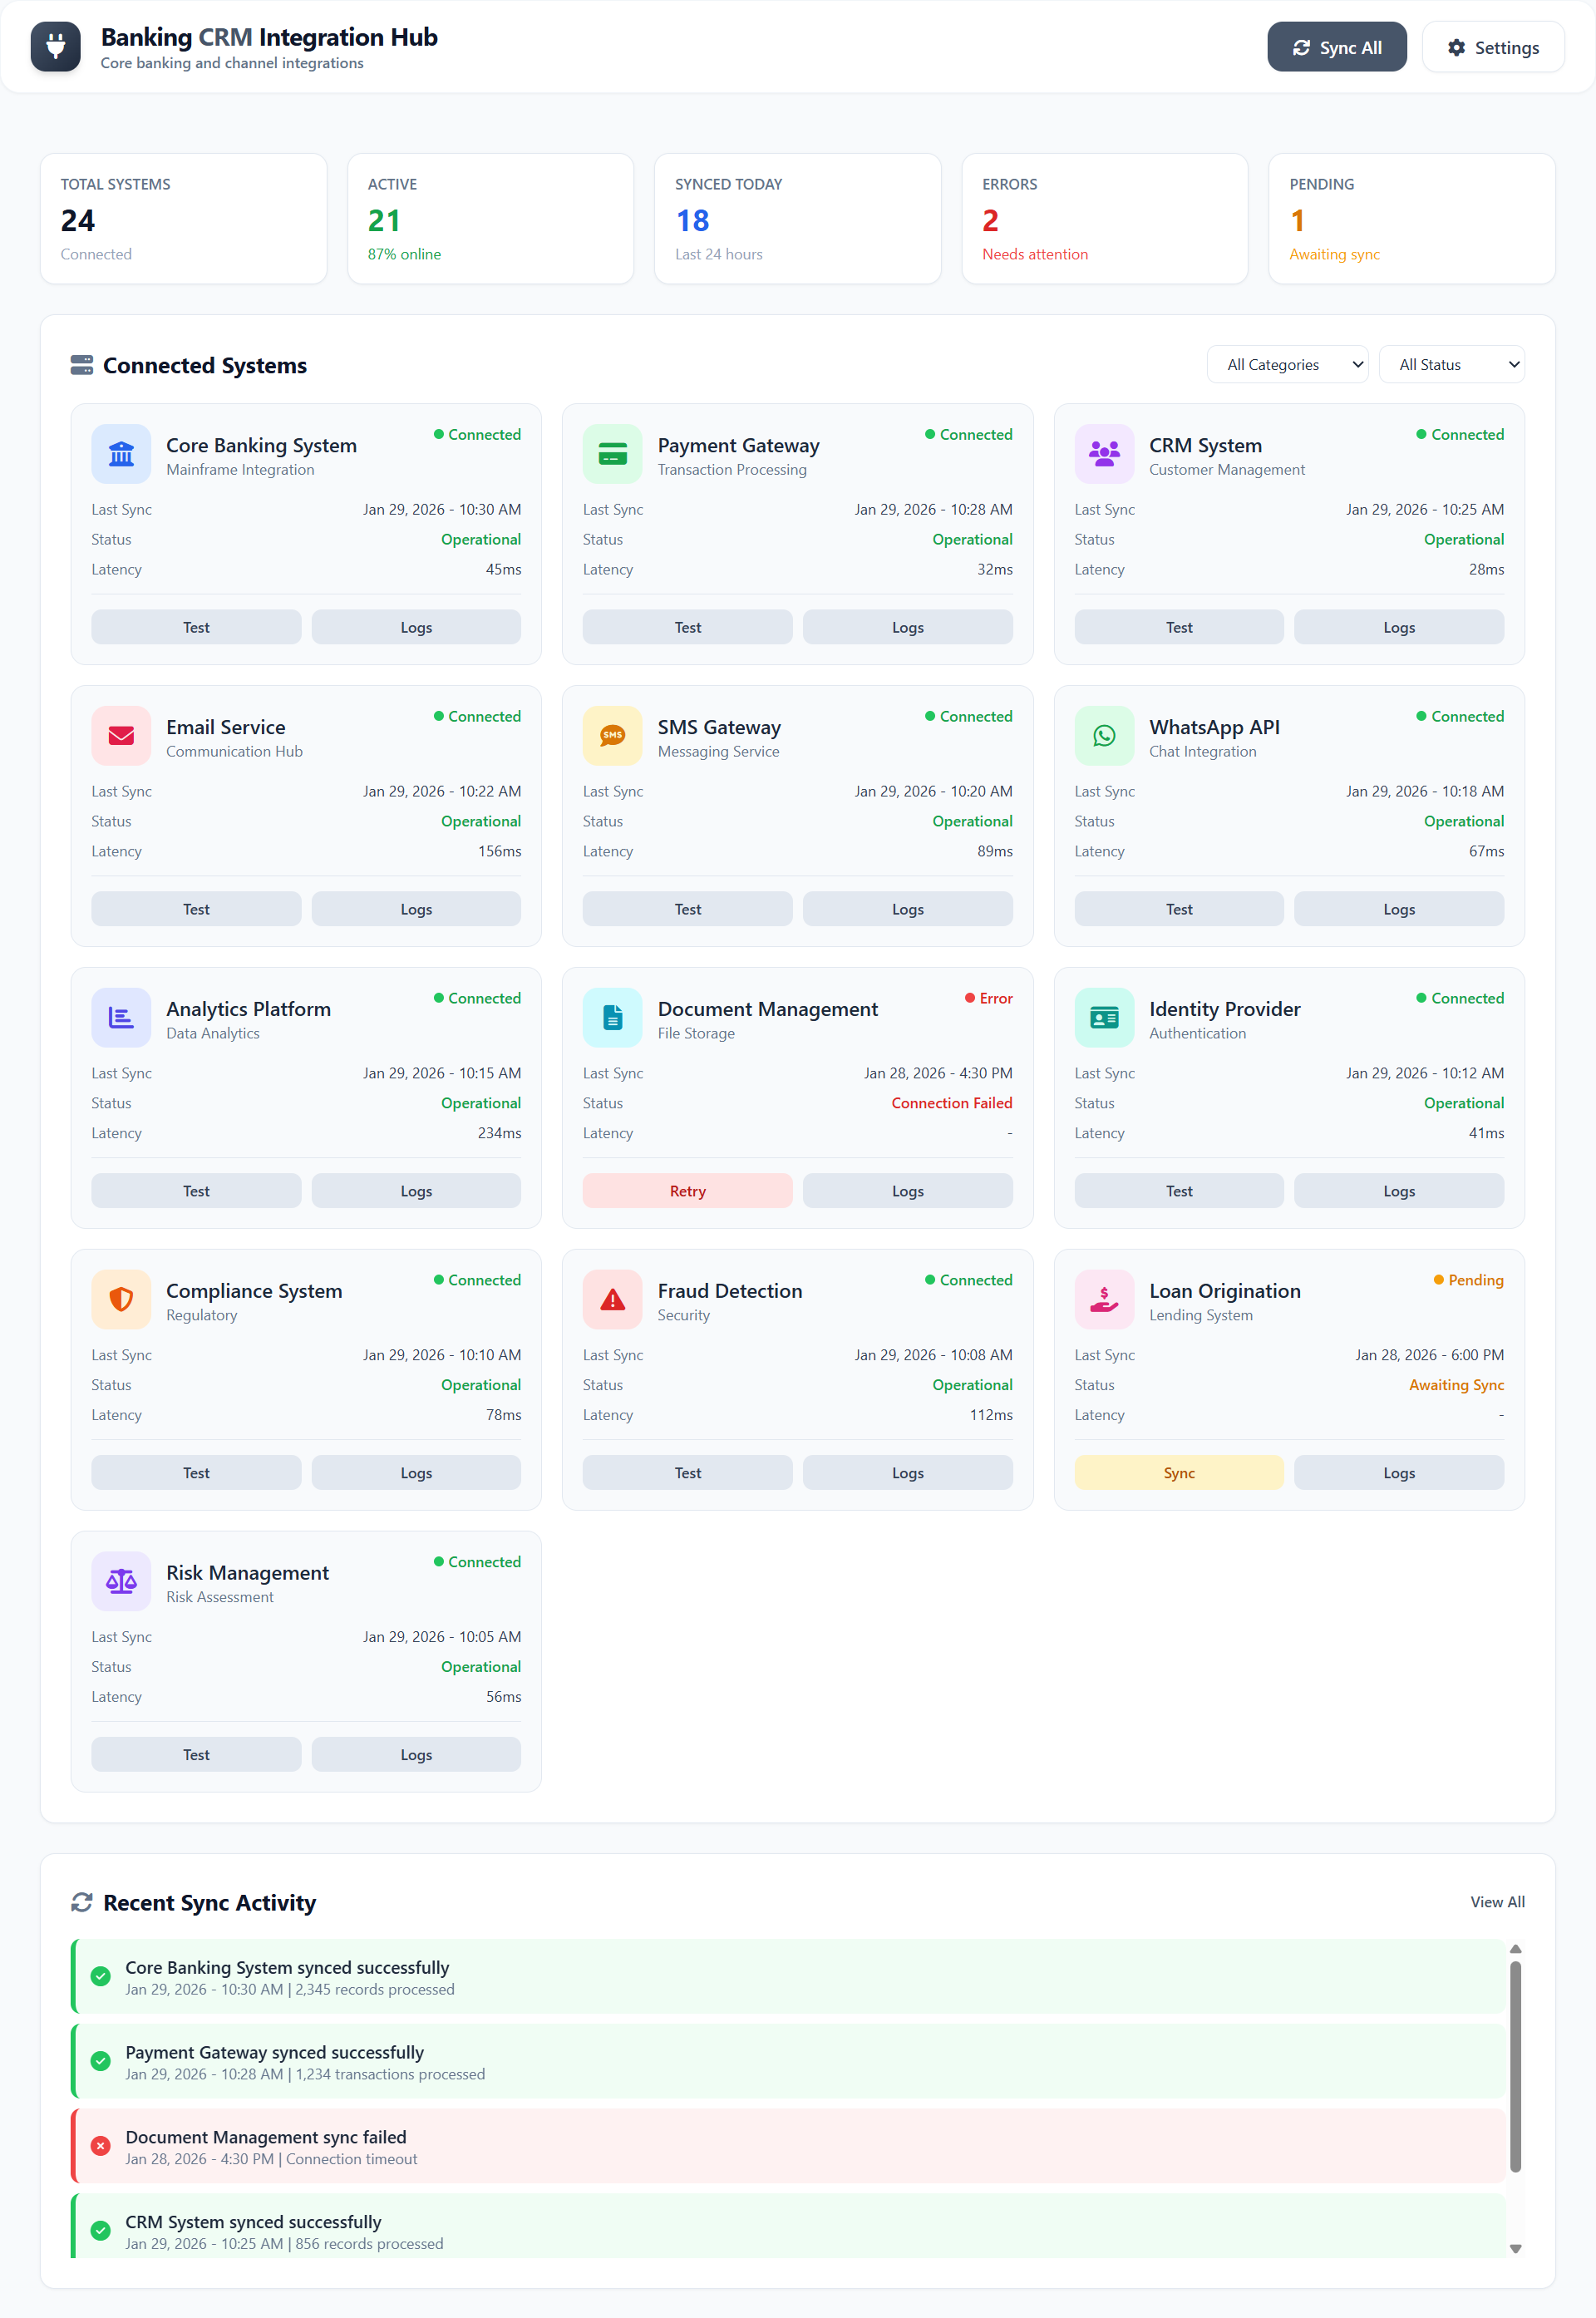View logs for SMS Gateway
Viewport: 1596px width, 2318px height.
906,908
